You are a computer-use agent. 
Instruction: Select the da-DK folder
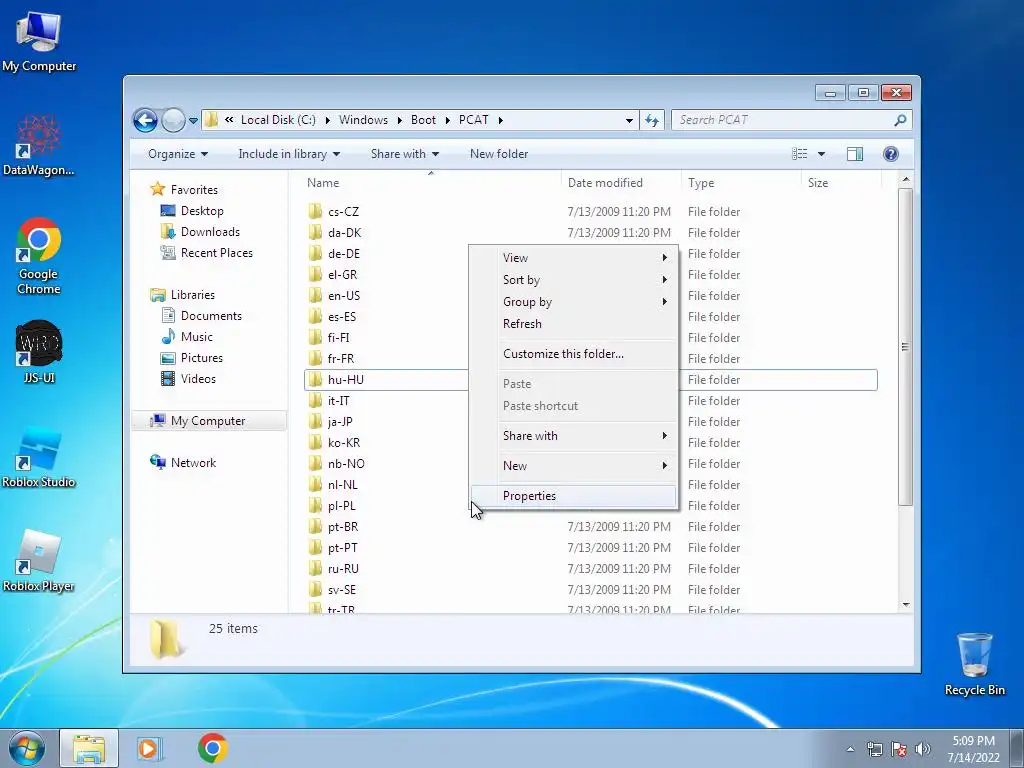click(x=344, y=232)
